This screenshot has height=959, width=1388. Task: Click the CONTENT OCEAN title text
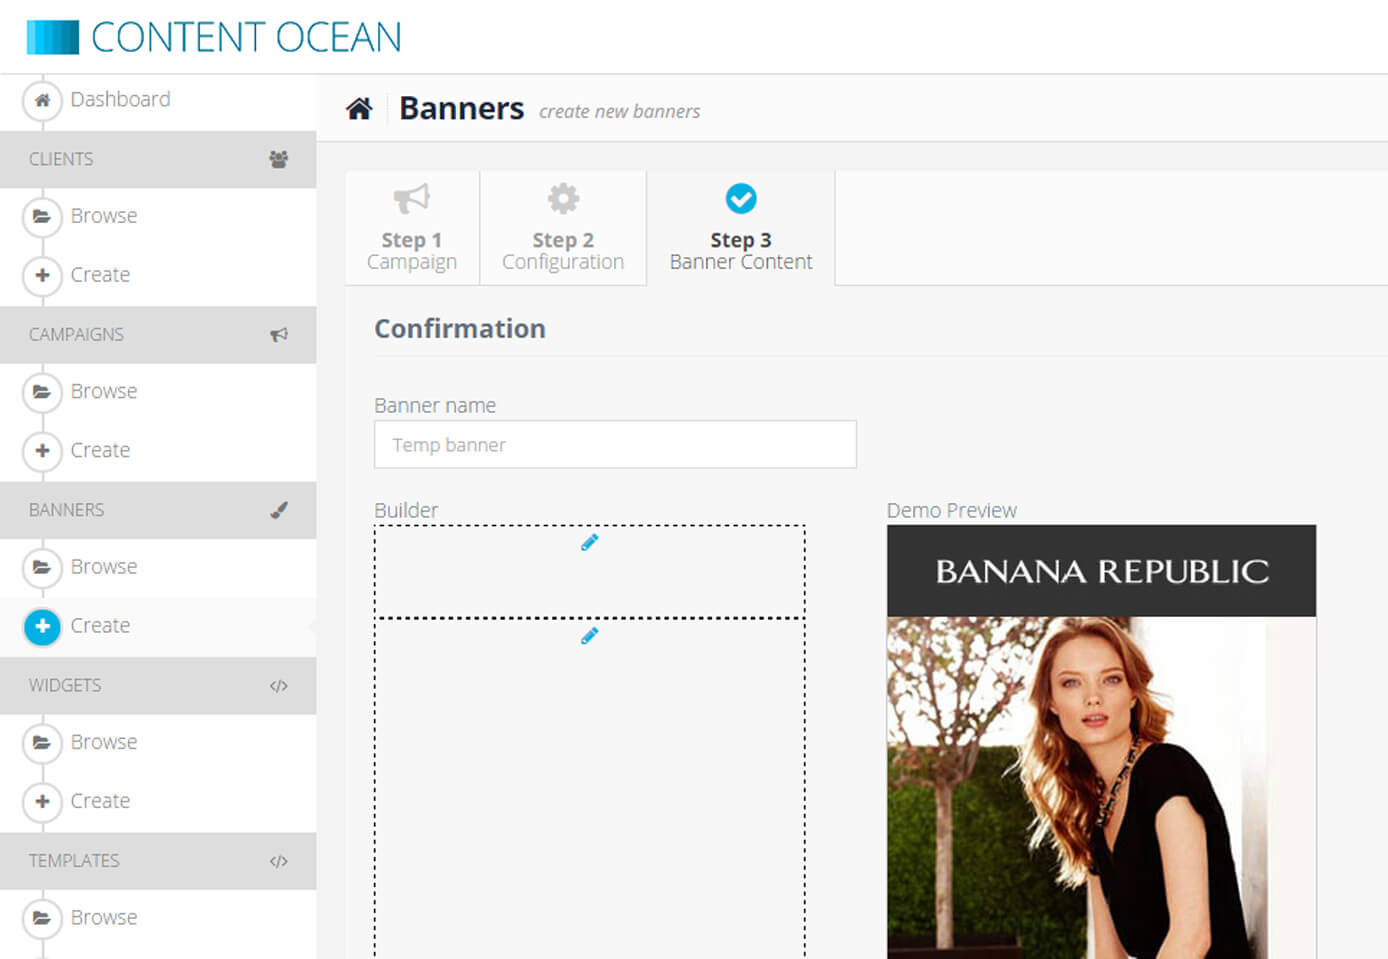(x=246, y=38)
